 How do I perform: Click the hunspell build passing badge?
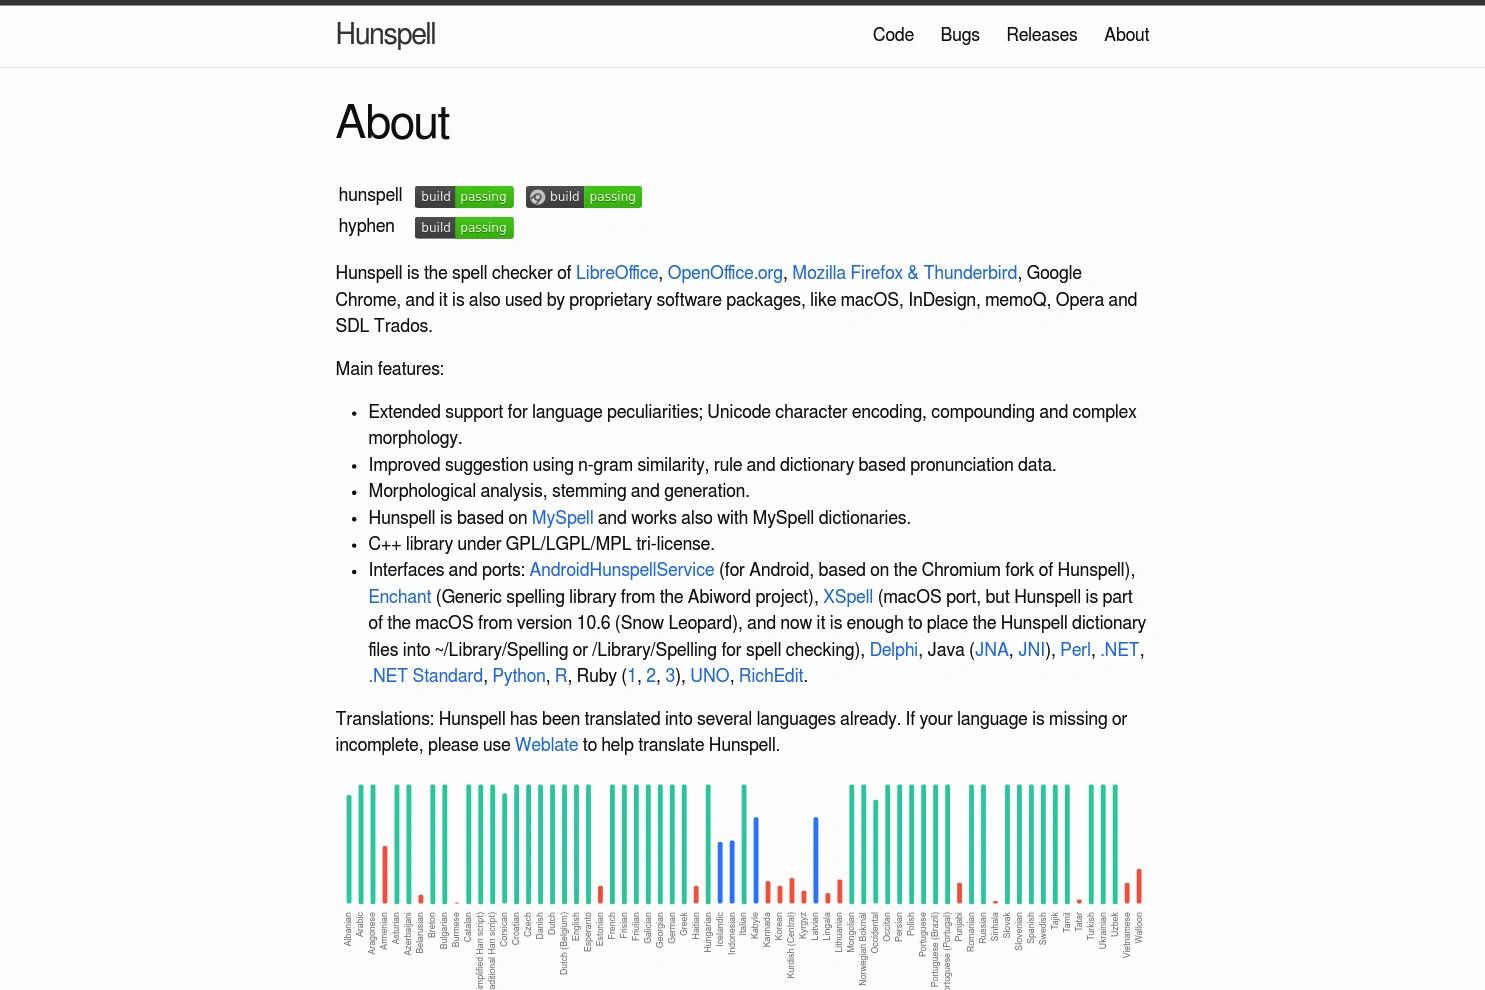point(463,196)
